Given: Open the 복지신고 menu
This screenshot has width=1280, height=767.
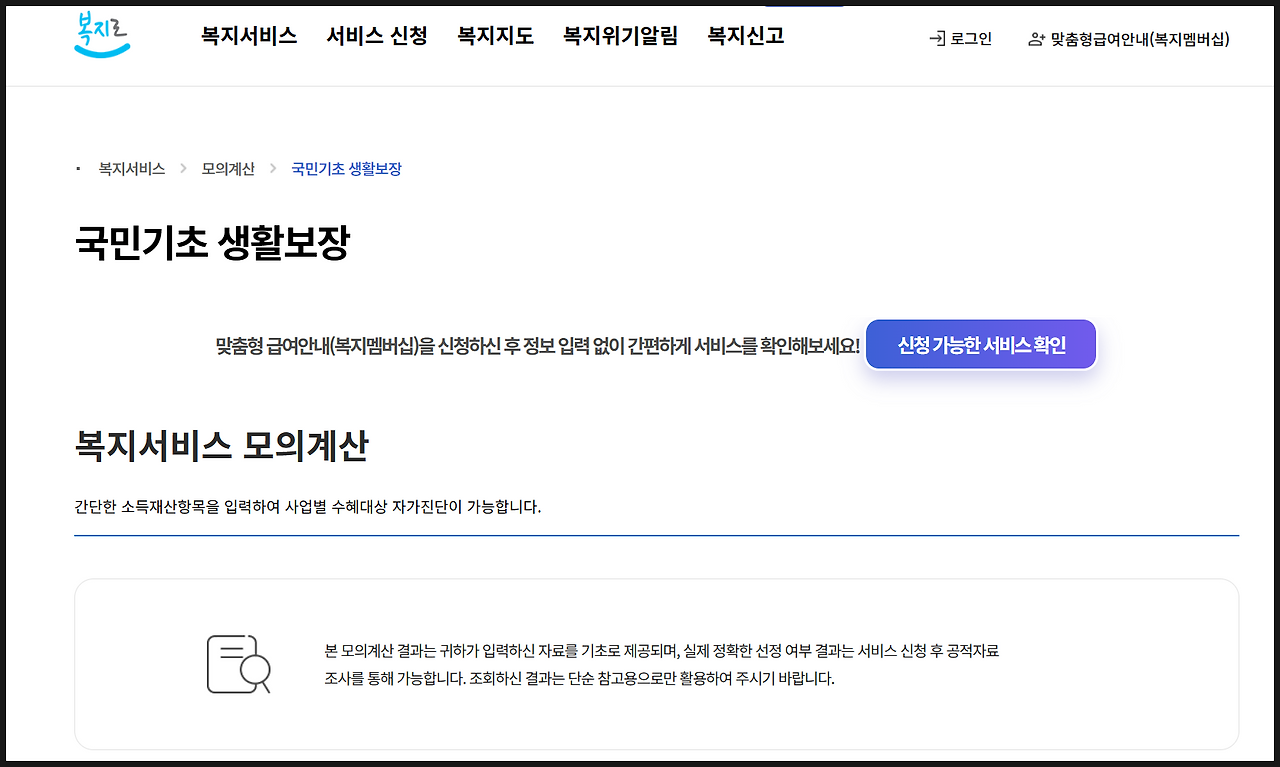Looking at the screenshot, I should [746, 37].
